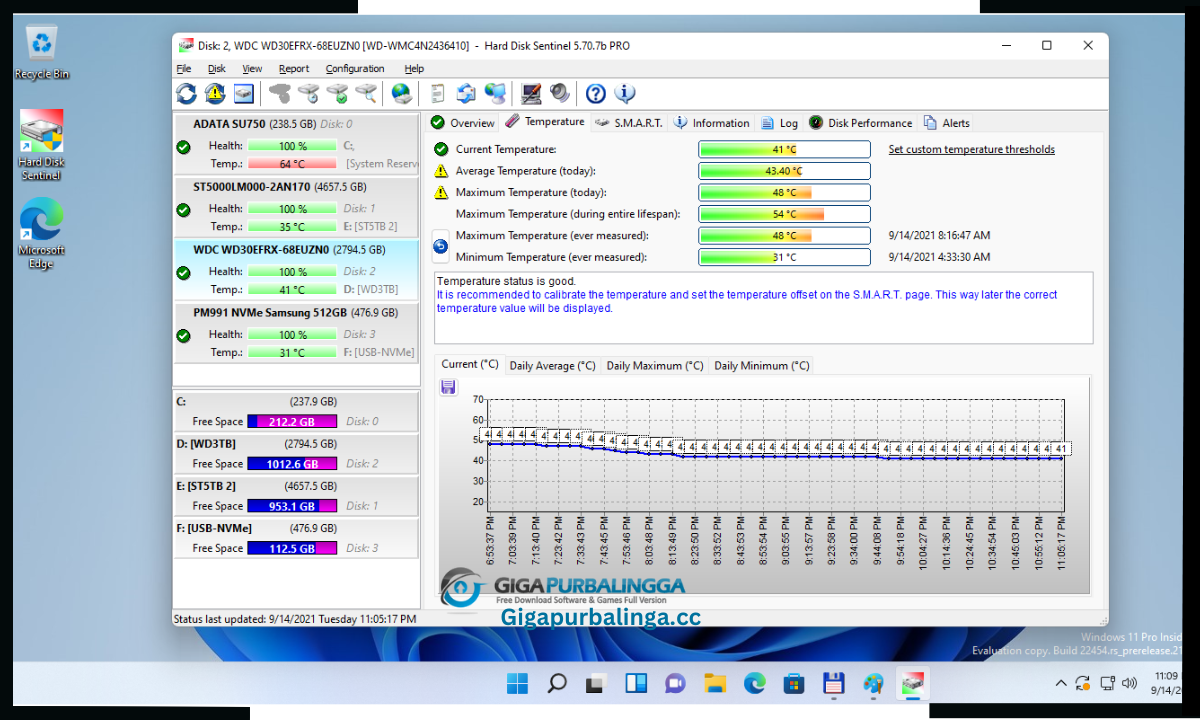Screen dimensions: 1200x720
Task: Select the Current (°C) graph tab
Action: 470,365
